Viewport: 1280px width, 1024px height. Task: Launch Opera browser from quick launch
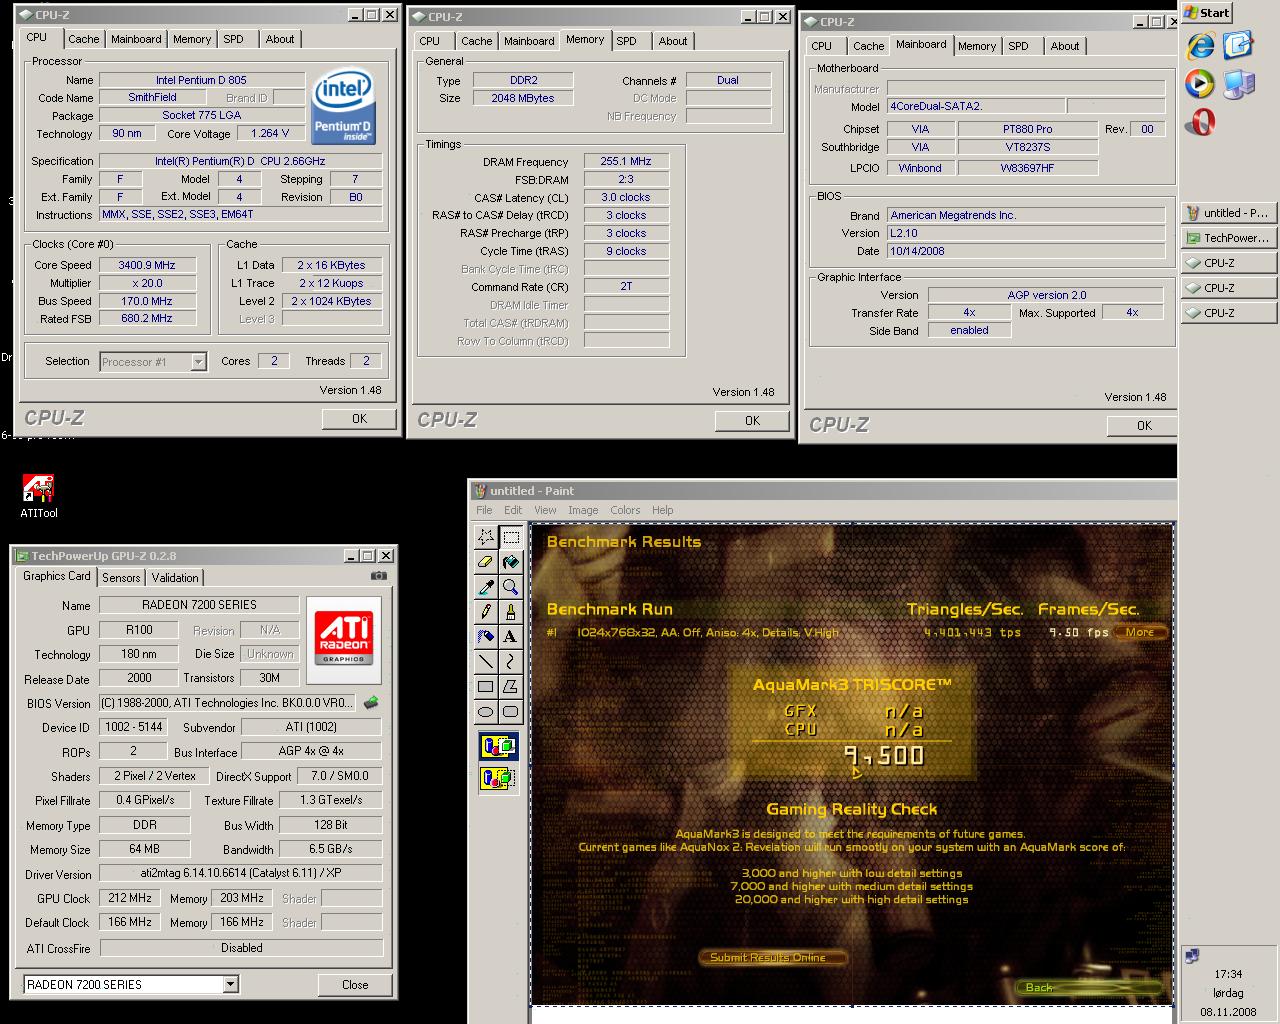tap(1200, 122)
